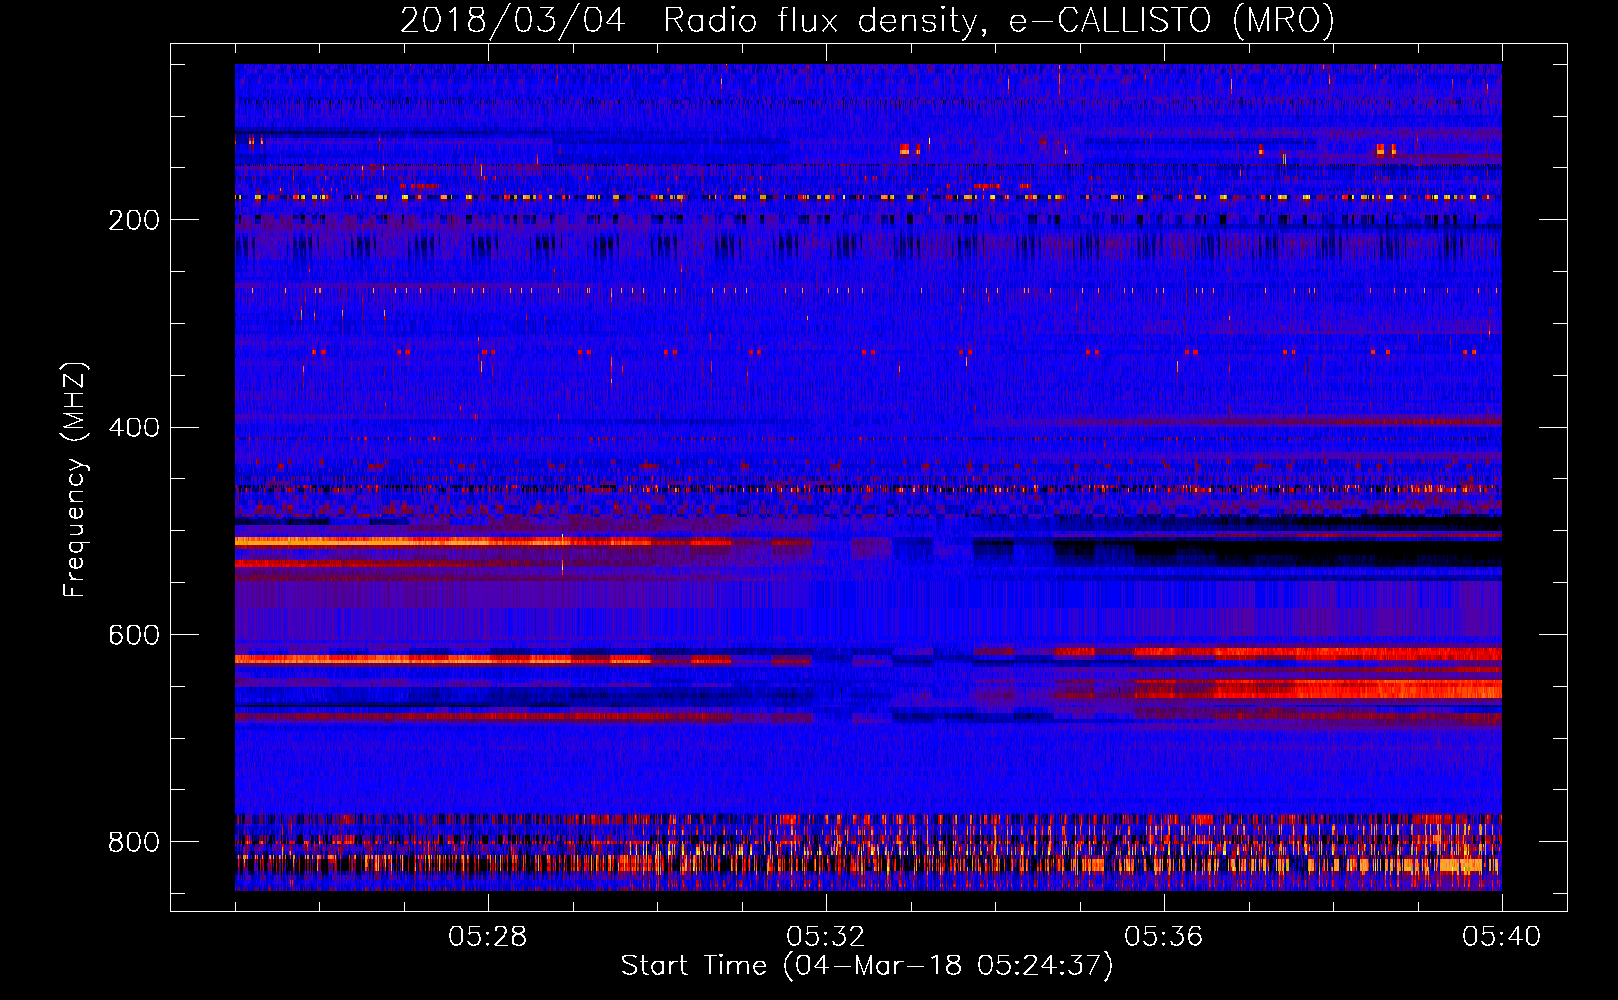
Task: Click the 200 frequency tick label
Action: 134,220
